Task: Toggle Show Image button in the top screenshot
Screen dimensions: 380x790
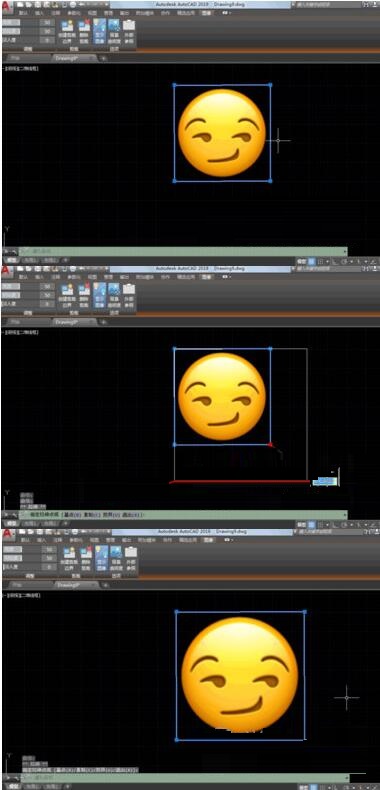Action: (x=100, y=30)
